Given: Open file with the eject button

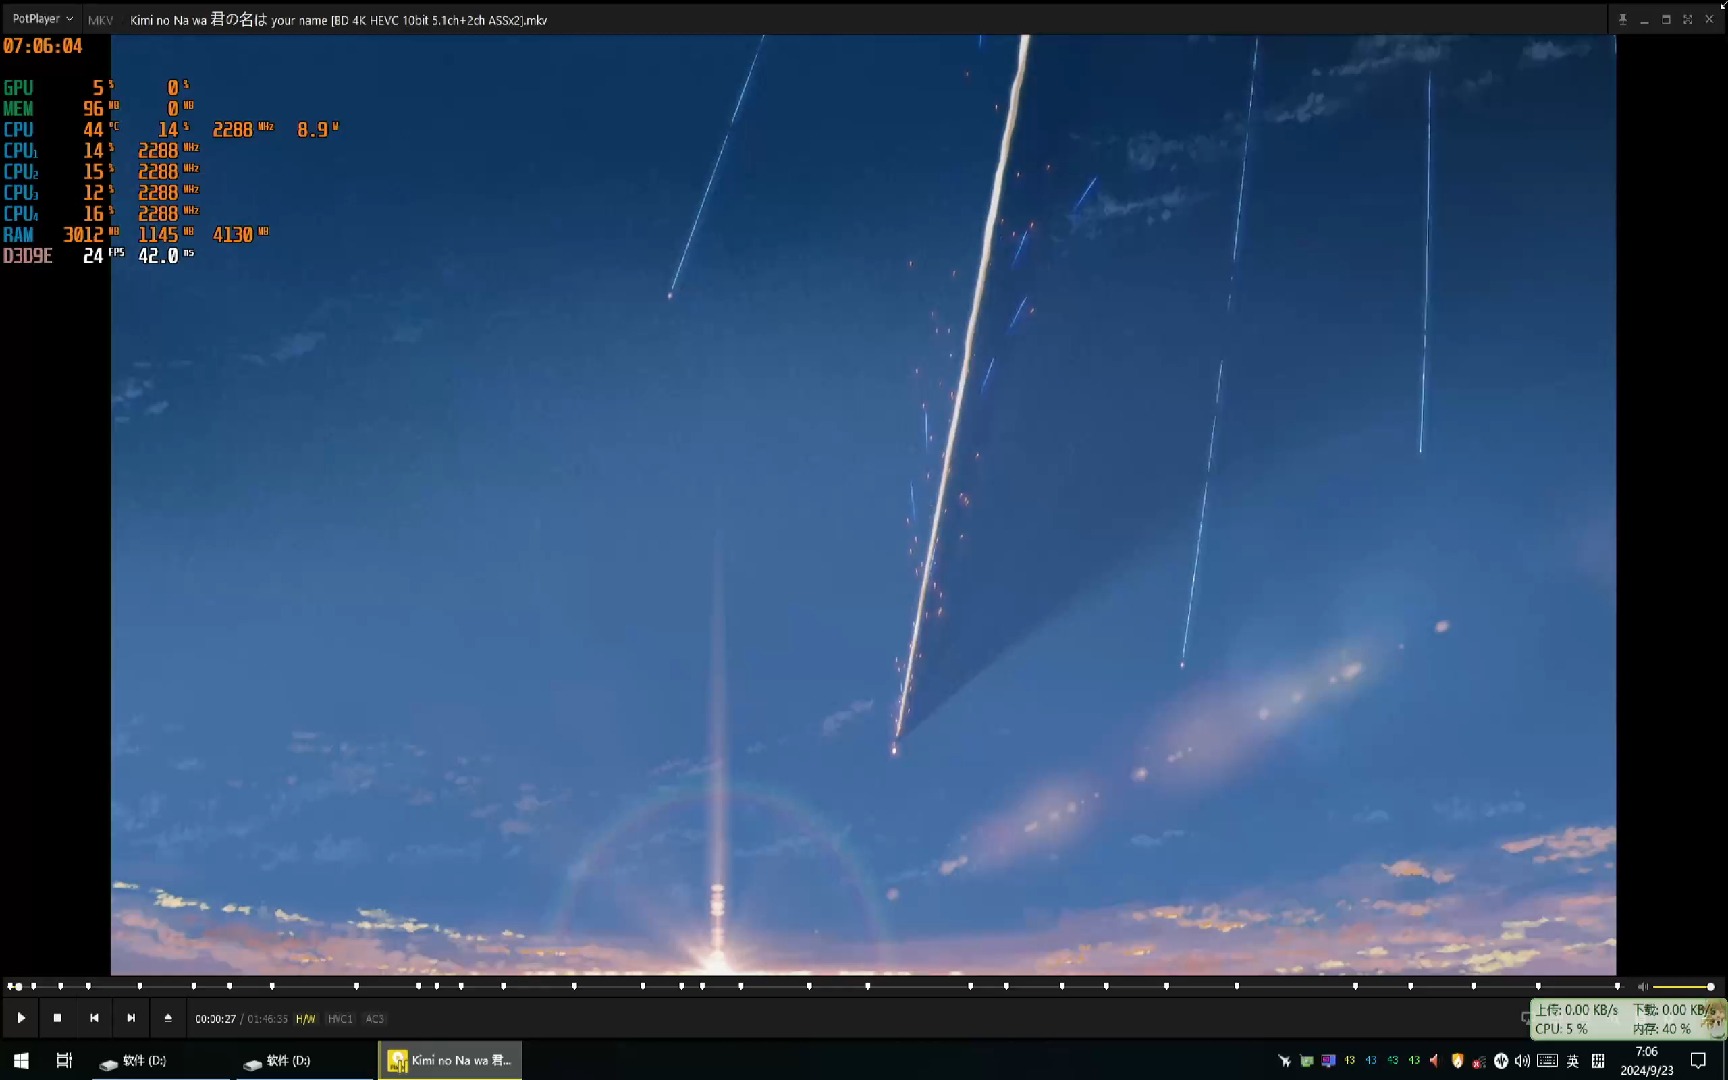Looking at the screenshot, I should click(x=168, y=1018).
